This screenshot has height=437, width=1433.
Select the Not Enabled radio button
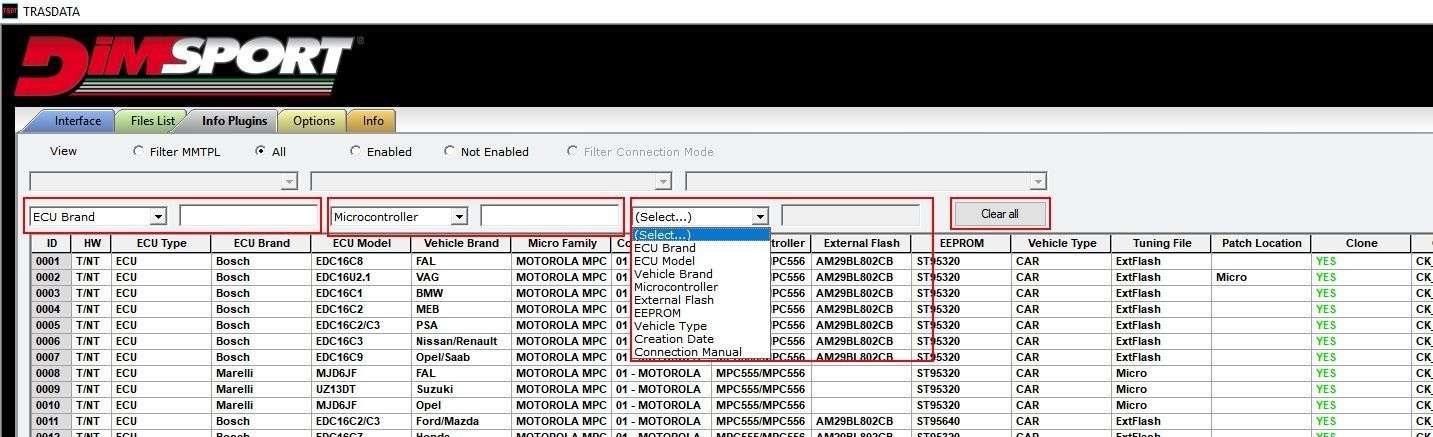pos(449,152)
